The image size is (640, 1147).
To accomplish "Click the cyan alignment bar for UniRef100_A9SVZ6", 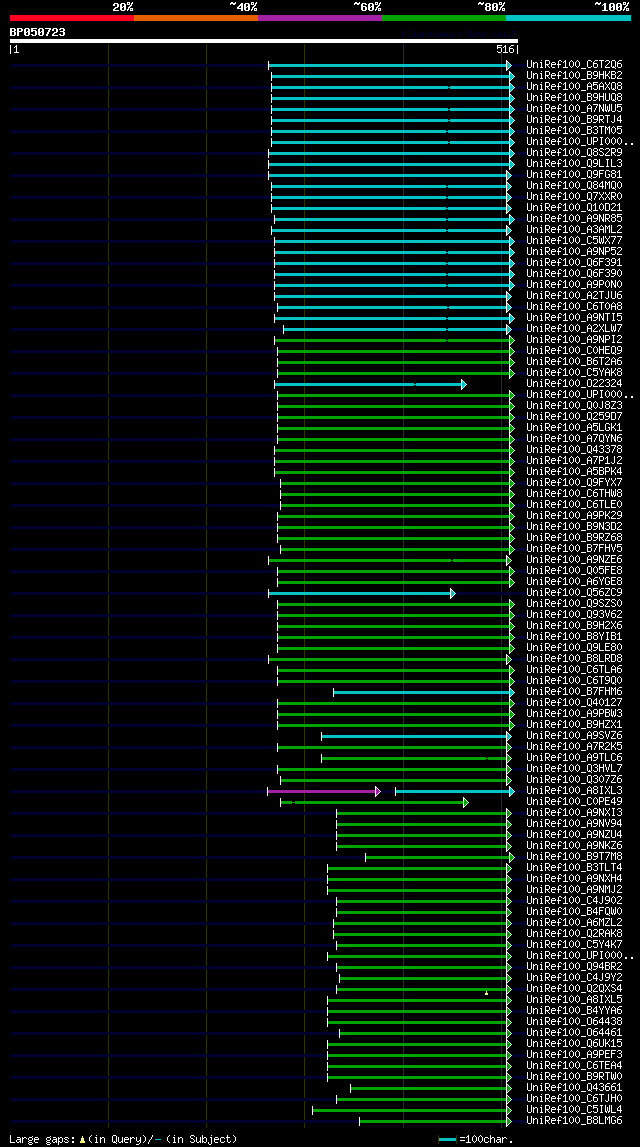I will tap(416, 736).
